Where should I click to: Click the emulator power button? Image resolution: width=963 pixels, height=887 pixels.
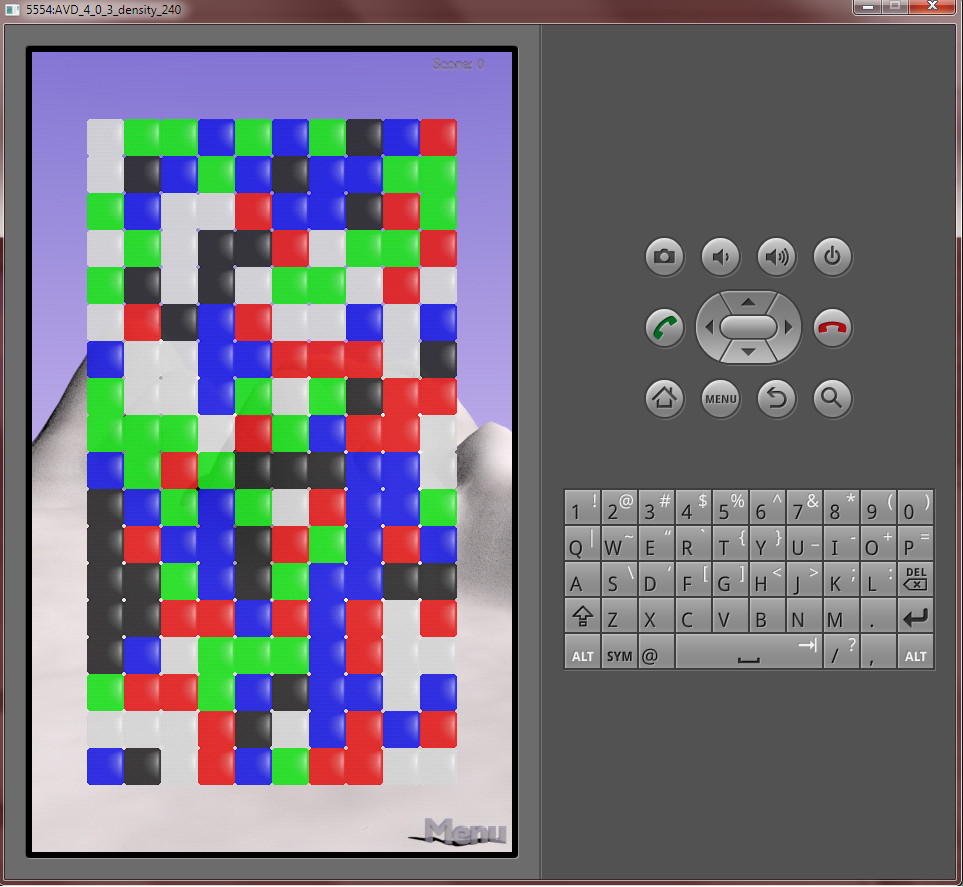[x=832, y=256]
